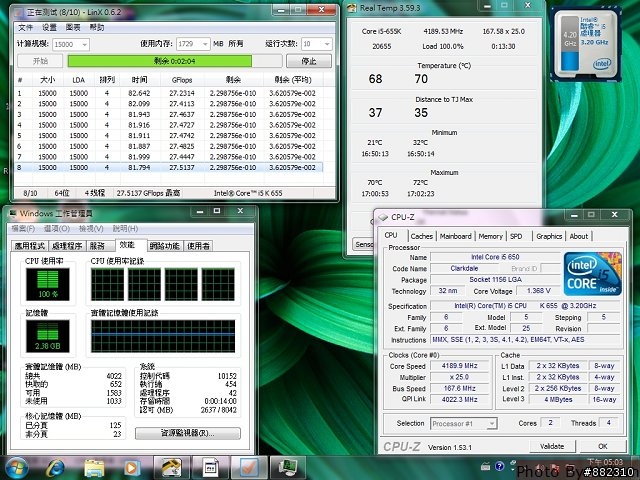
Task: Switch to the 處理程序 tab in Task Manager
Action: [67, 246]
